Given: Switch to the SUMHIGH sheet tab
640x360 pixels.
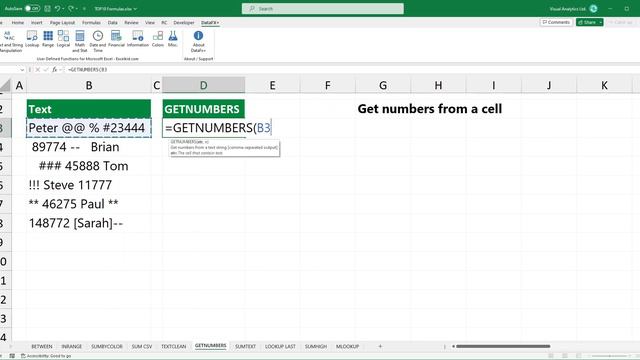Looking at the screenshot, I should [x=316, y=346].
